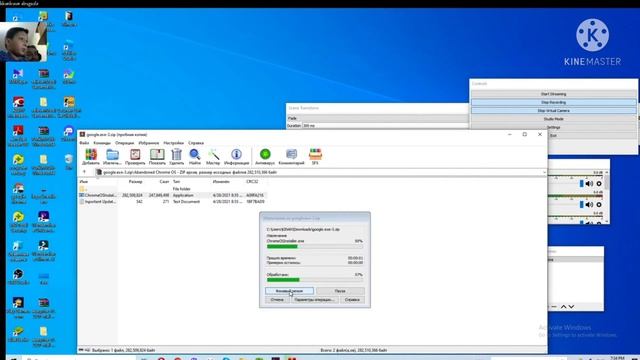The image size is (640, 360).
Task: Sort by the Размер column header
Action: pos(136,182)
